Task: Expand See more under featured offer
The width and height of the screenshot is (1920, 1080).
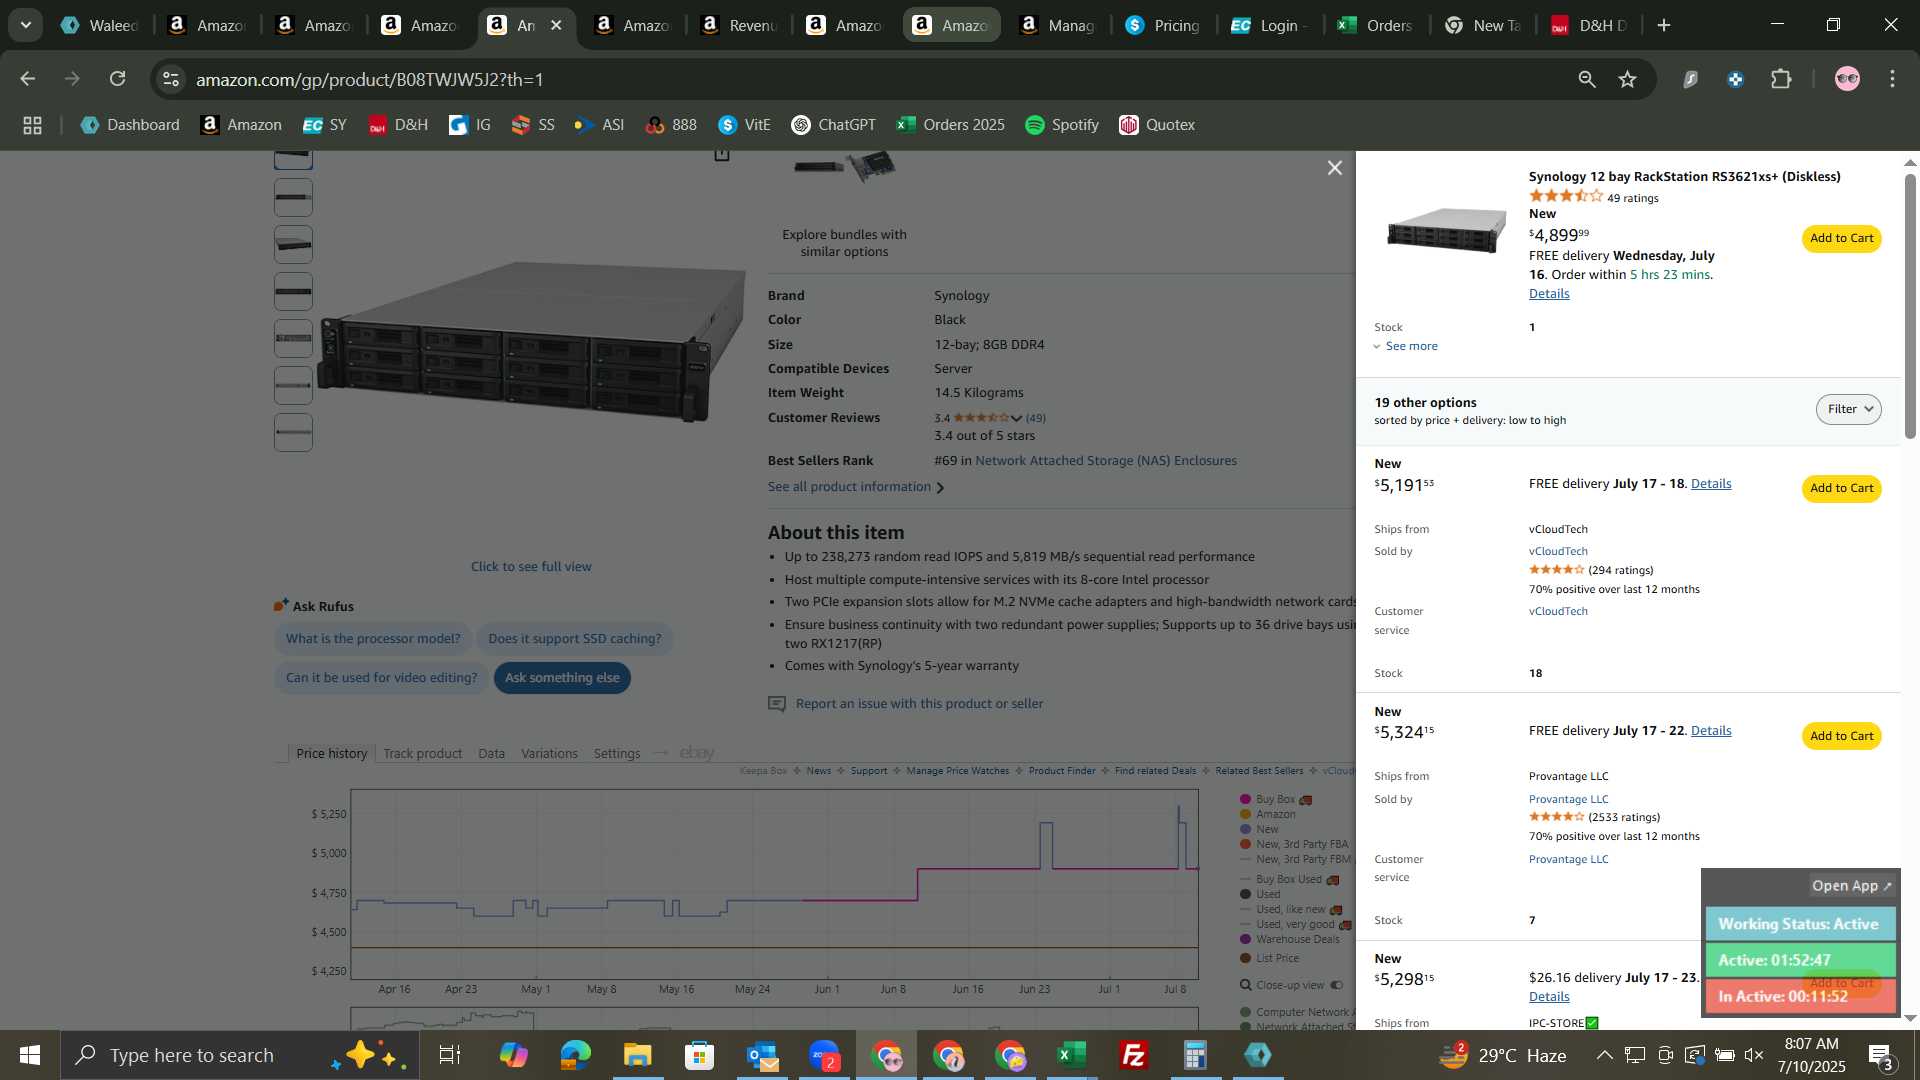Action: [x=1405, y=346]
